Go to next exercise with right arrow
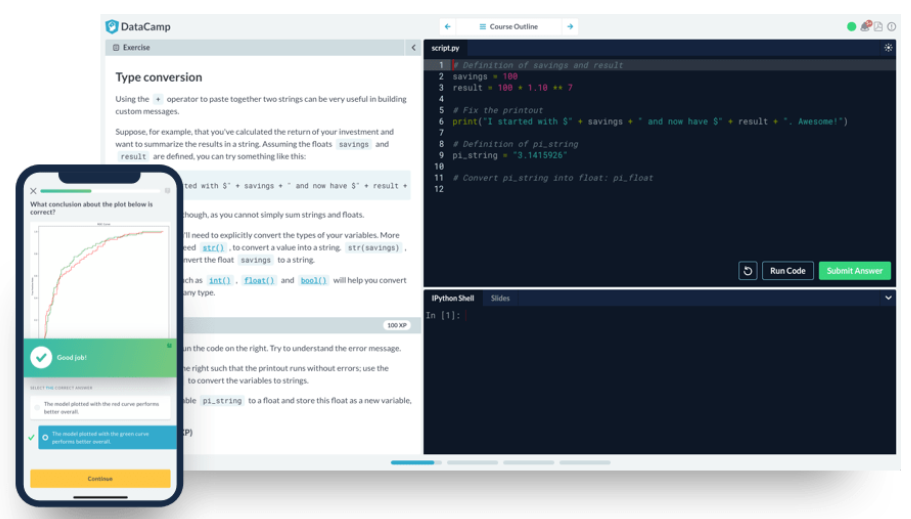 (x=570, y=27)
